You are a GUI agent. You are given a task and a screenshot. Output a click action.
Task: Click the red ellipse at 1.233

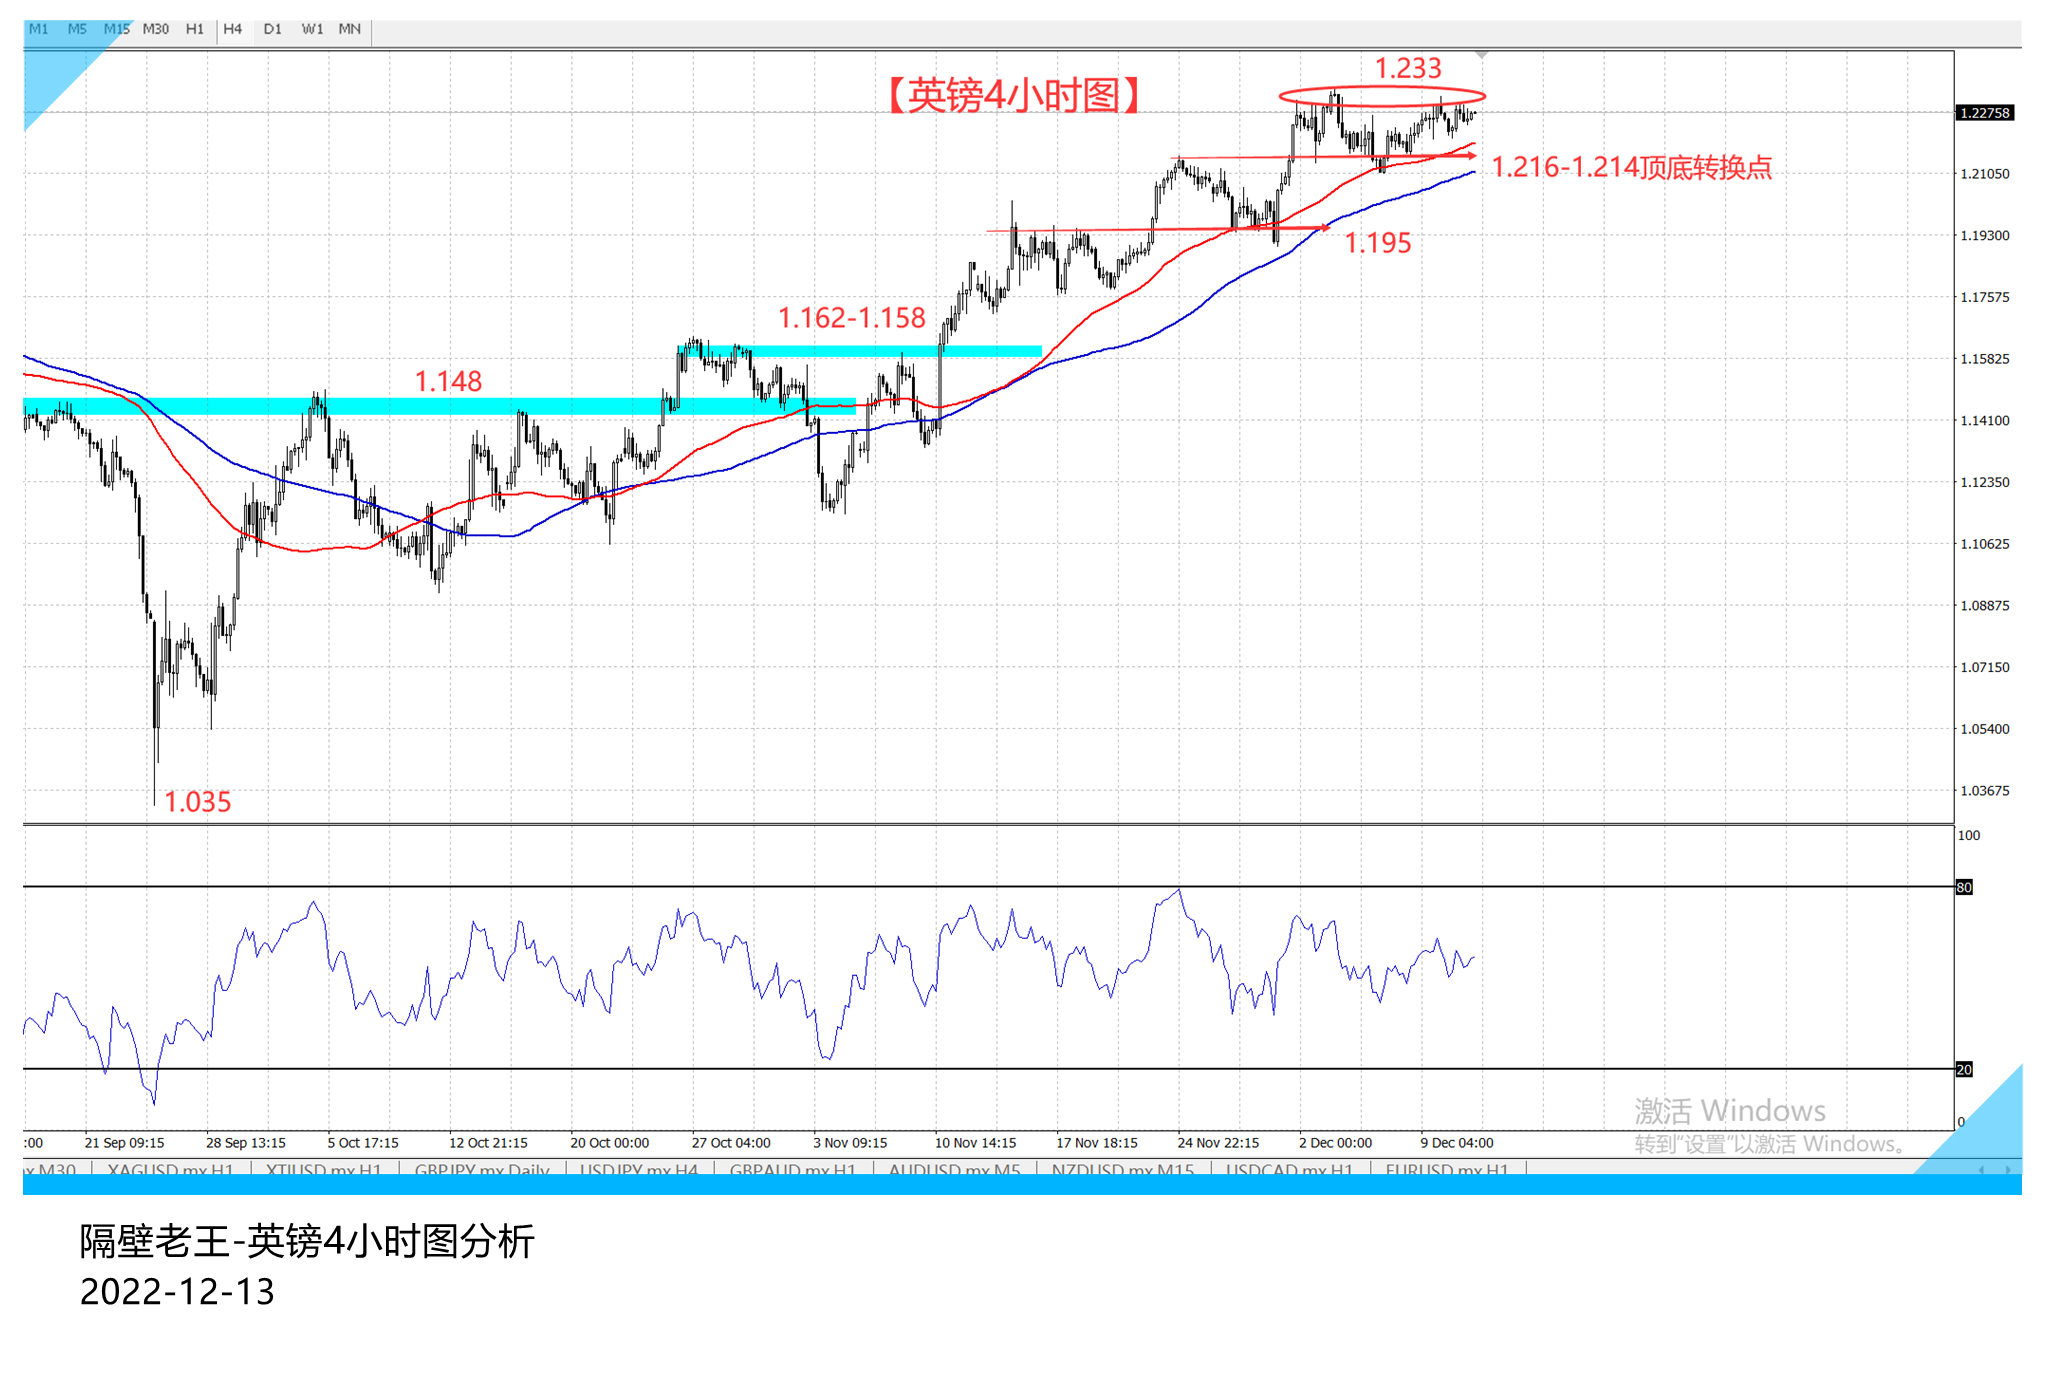(1382, 96)
